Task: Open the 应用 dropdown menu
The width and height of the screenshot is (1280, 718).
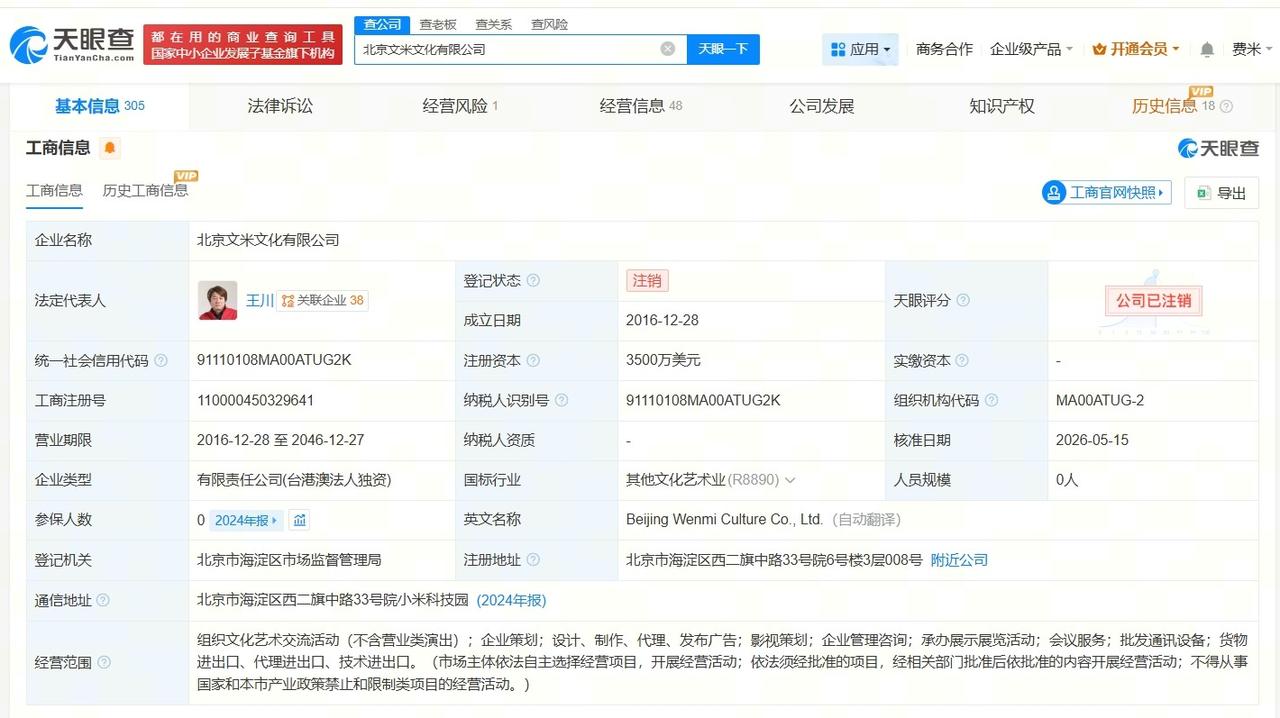Action: click(x=860, y=49)
